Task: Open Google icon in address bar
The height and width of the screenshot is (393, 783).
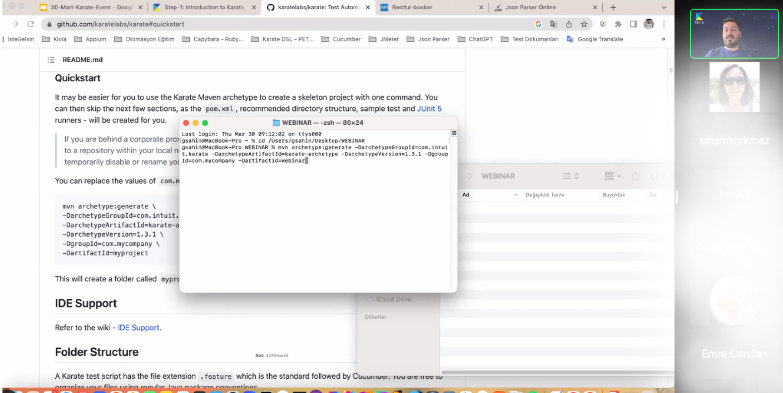Action: coord(538,24)
